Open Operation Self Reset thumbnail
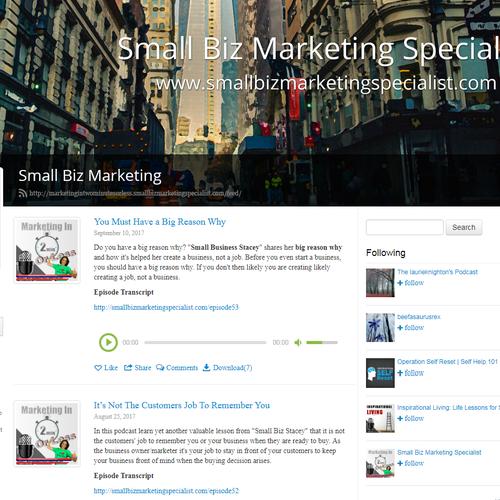 tap(380, 373)
